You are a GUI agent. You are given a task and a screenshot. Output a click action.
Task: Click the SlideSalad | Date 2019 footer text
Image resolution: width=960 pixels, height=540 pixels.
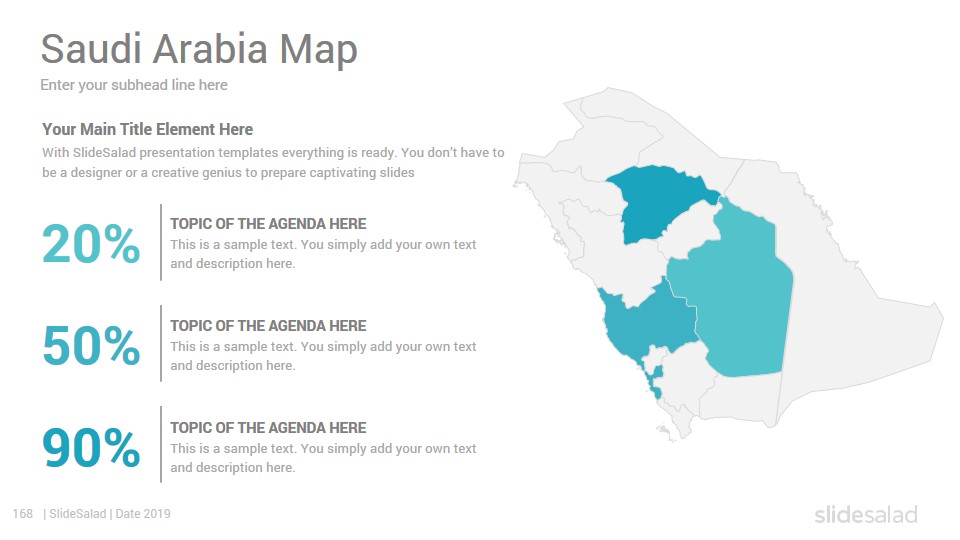pos(107,514)
